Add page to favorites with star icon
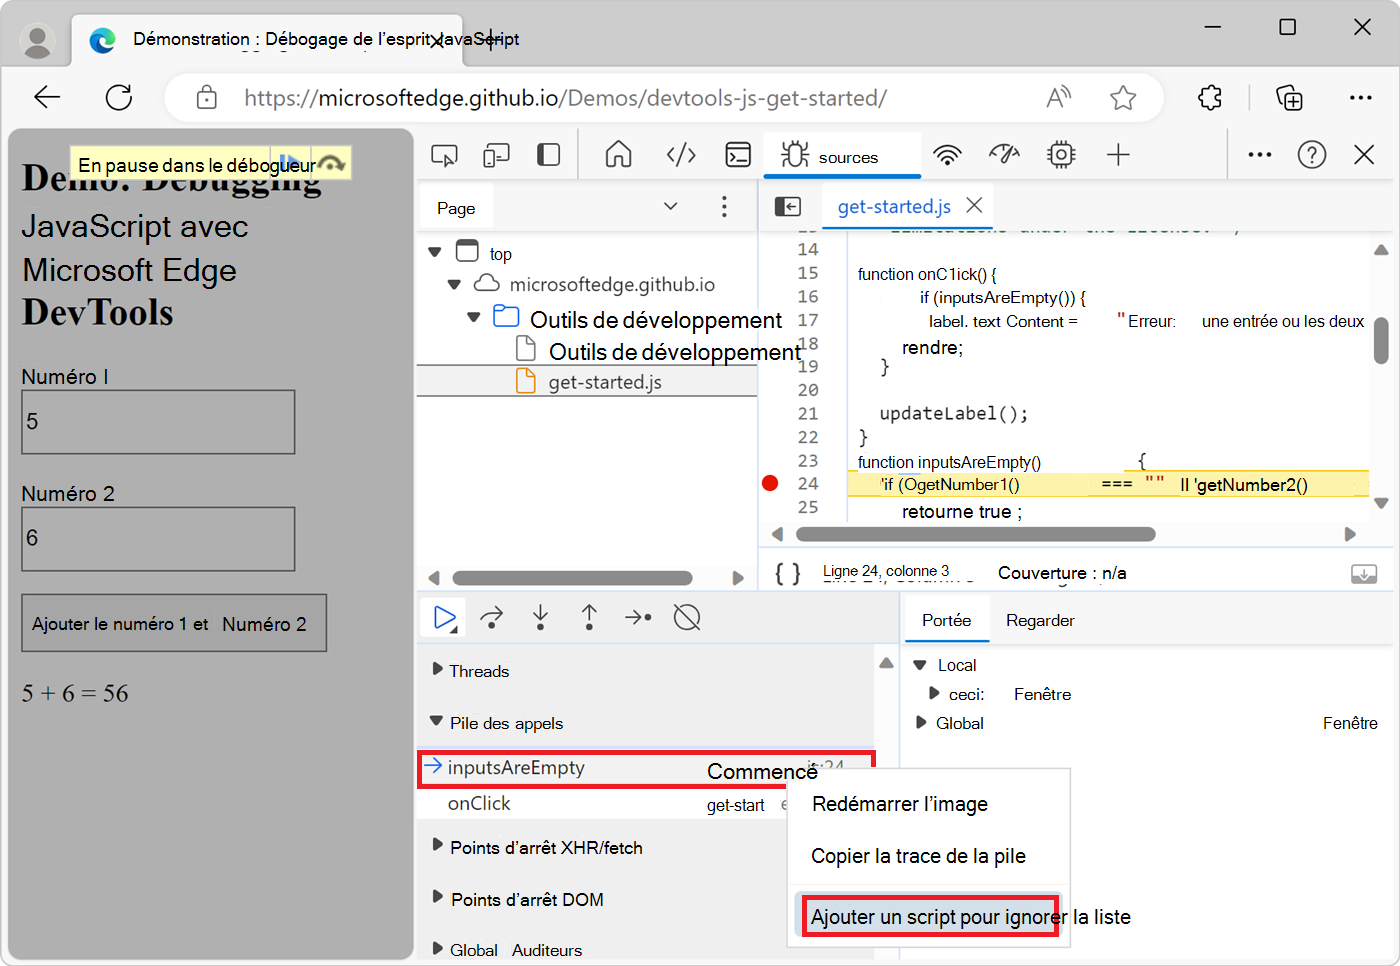 pos(1123,97)
